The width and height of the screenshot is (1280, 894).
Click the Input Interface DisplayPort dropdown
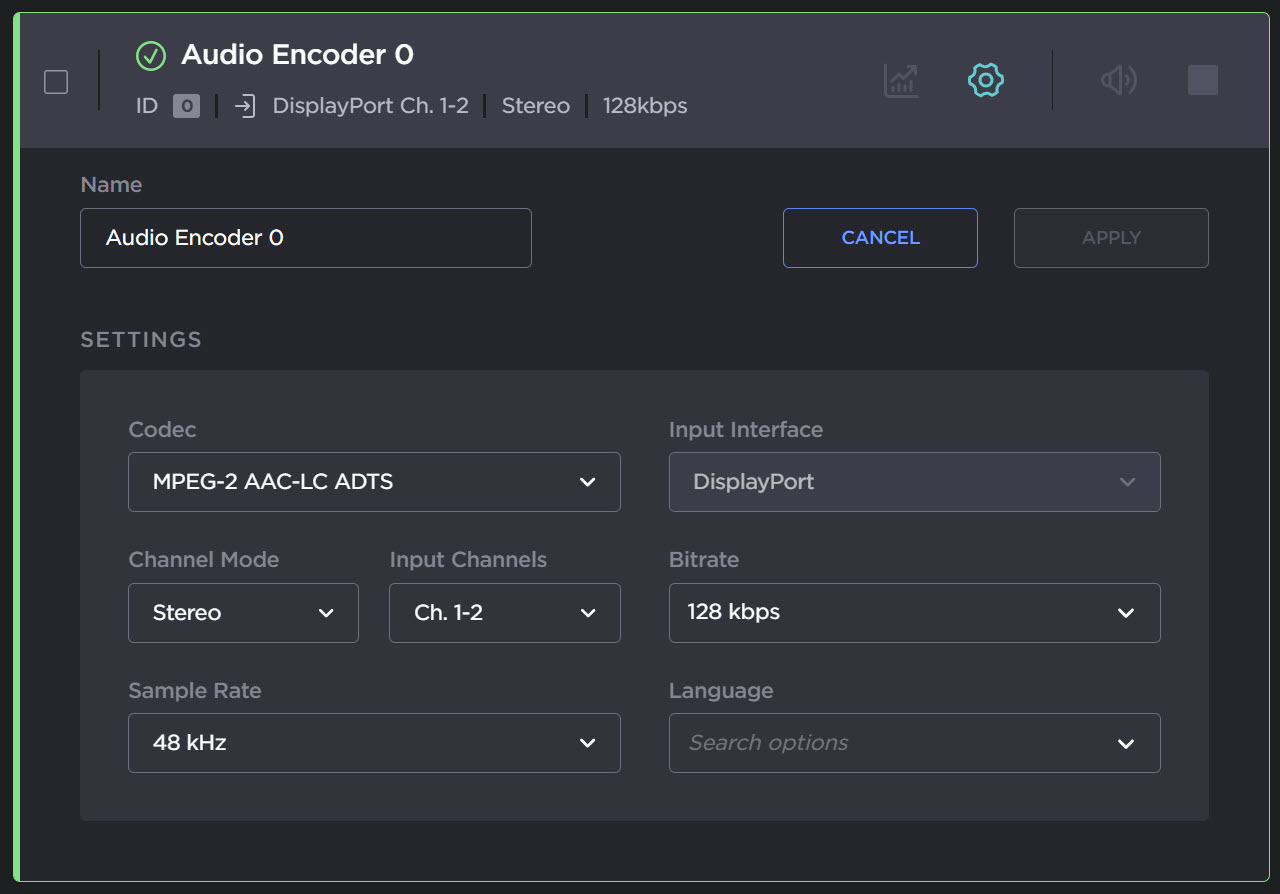point(914,482)
